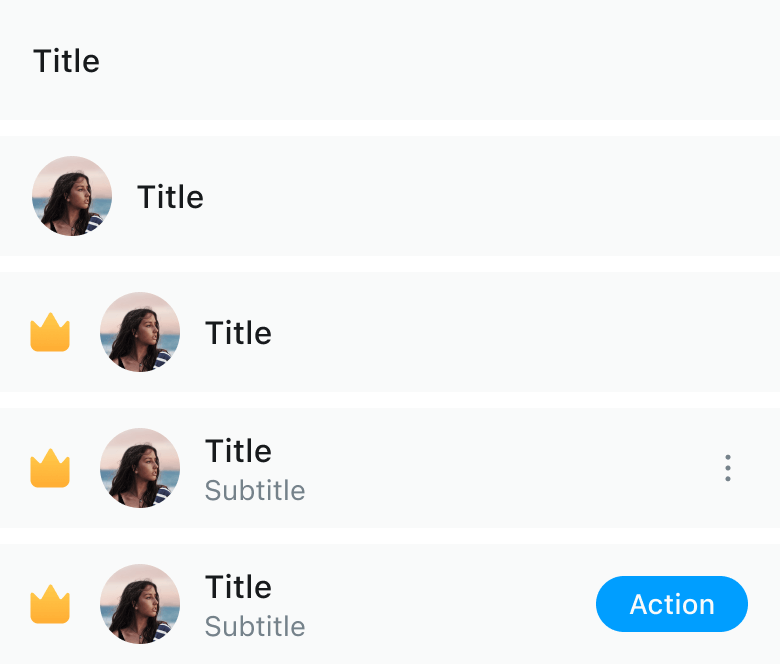The image size is (780, 664).
Task: Click the avatar in the crown row without subtitle
Action: click(x=140, y=332)
